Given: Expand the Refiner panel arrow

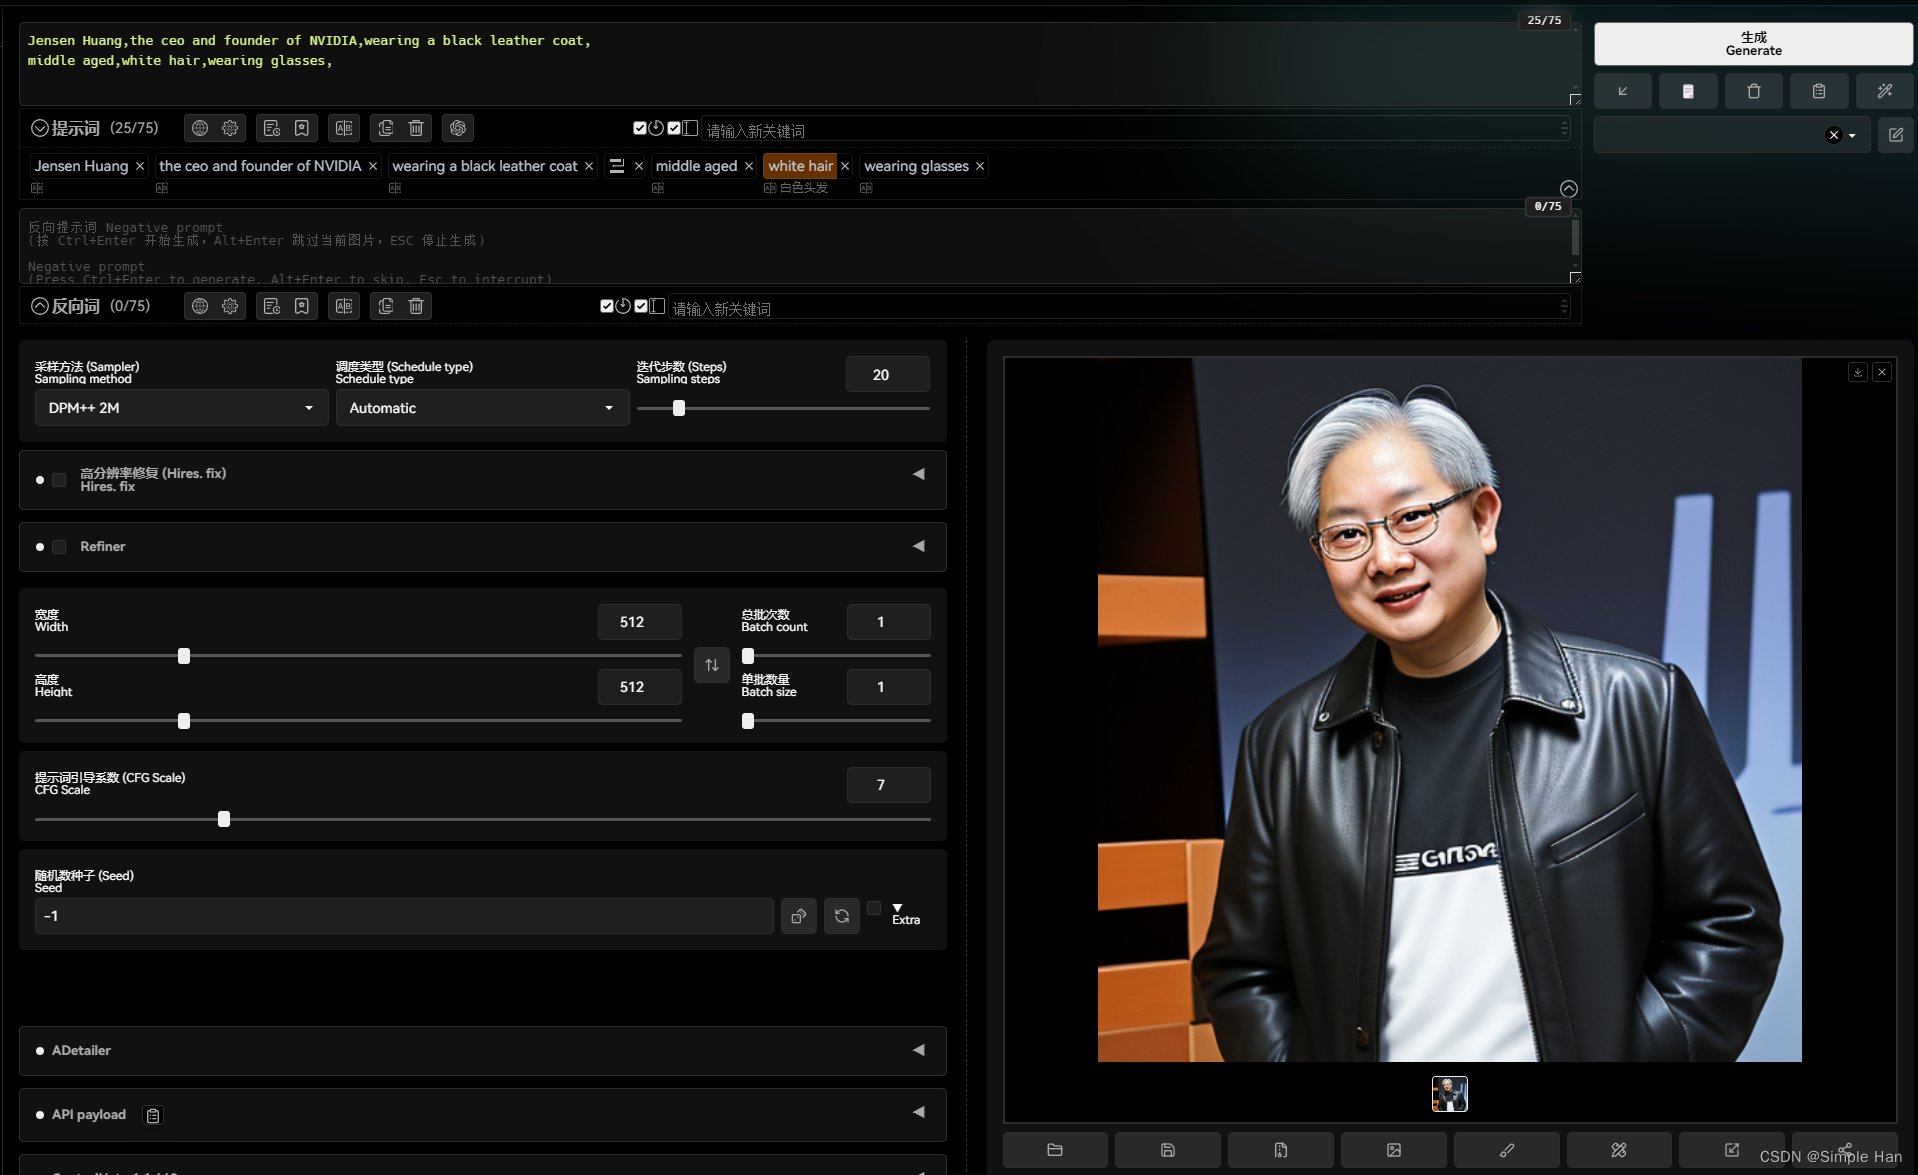Looking at the screenshot, I should pos(918,546).
